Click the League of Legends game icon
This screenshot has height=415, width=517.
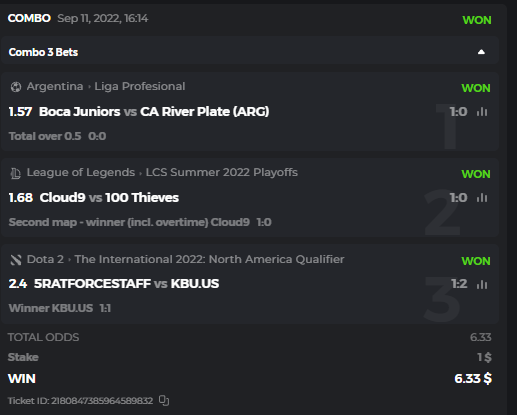click(x=16, y=173)
